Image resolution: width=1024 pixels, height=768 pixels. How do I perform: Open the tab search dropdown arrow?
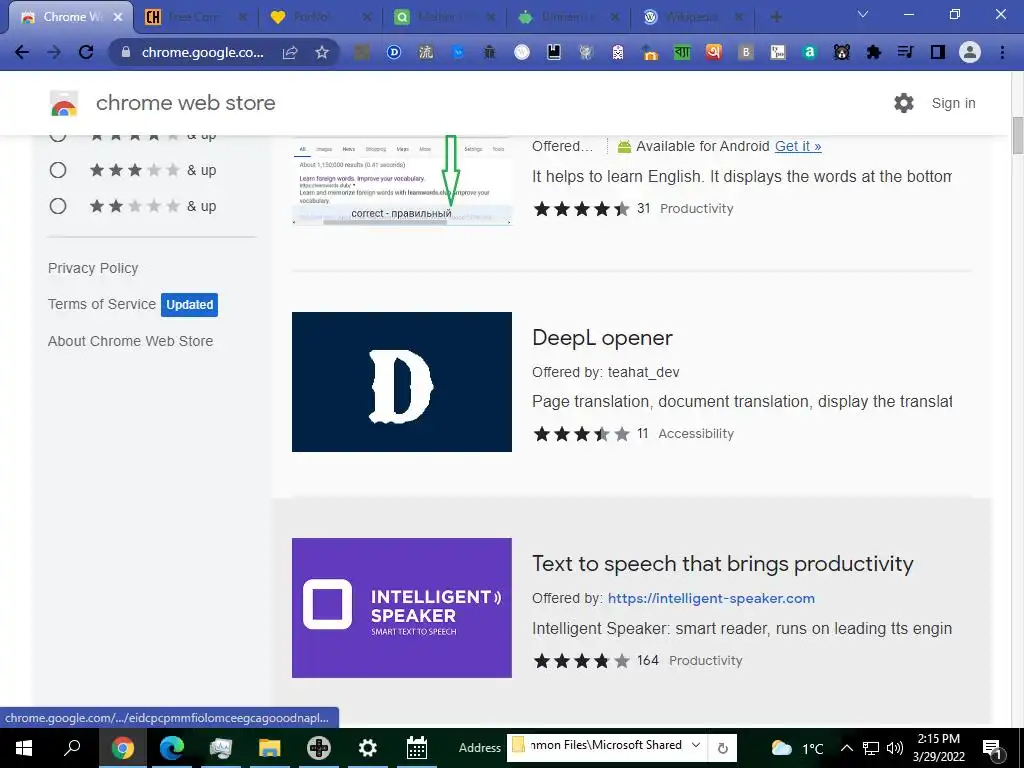(863, 14)
